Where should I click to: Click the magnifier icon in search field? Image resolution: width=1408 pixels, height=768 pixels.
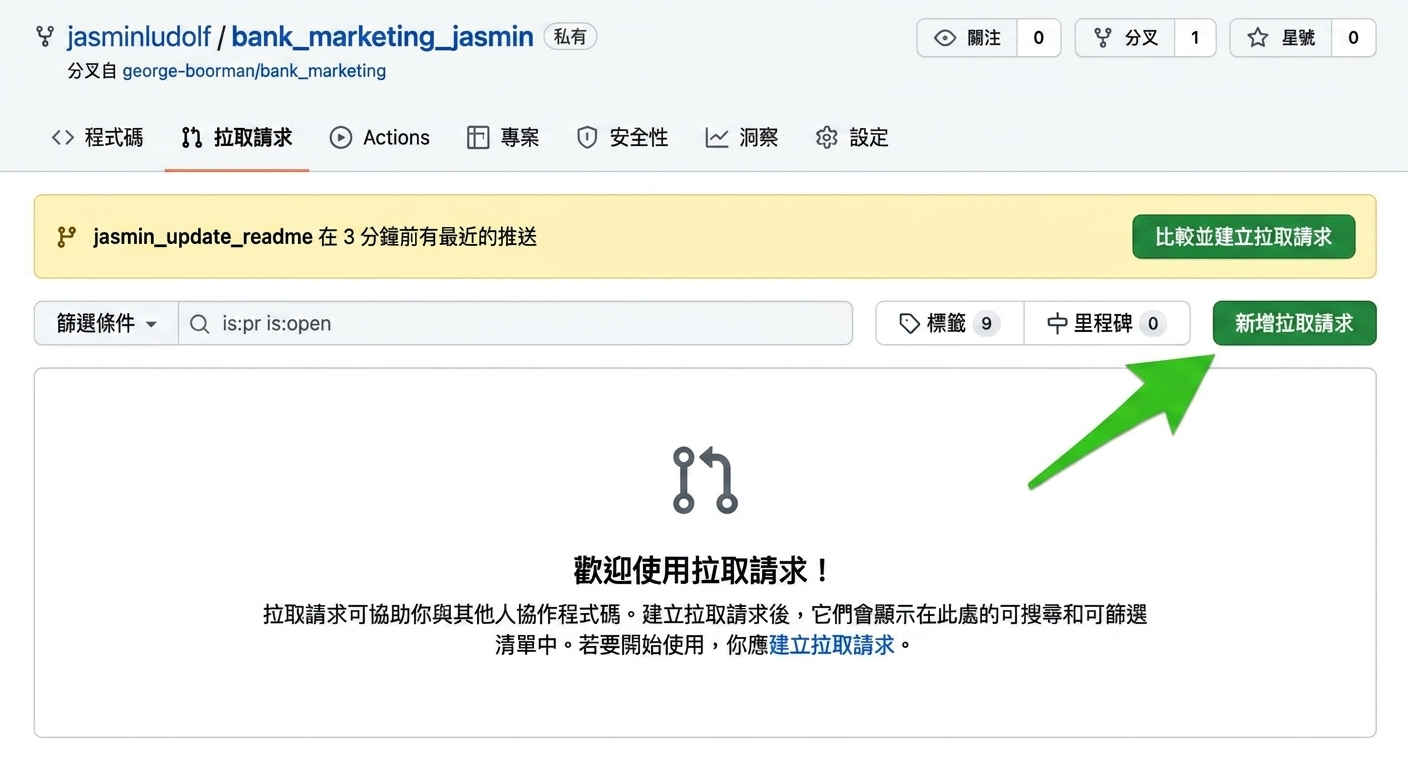click(x=200, y=324)
